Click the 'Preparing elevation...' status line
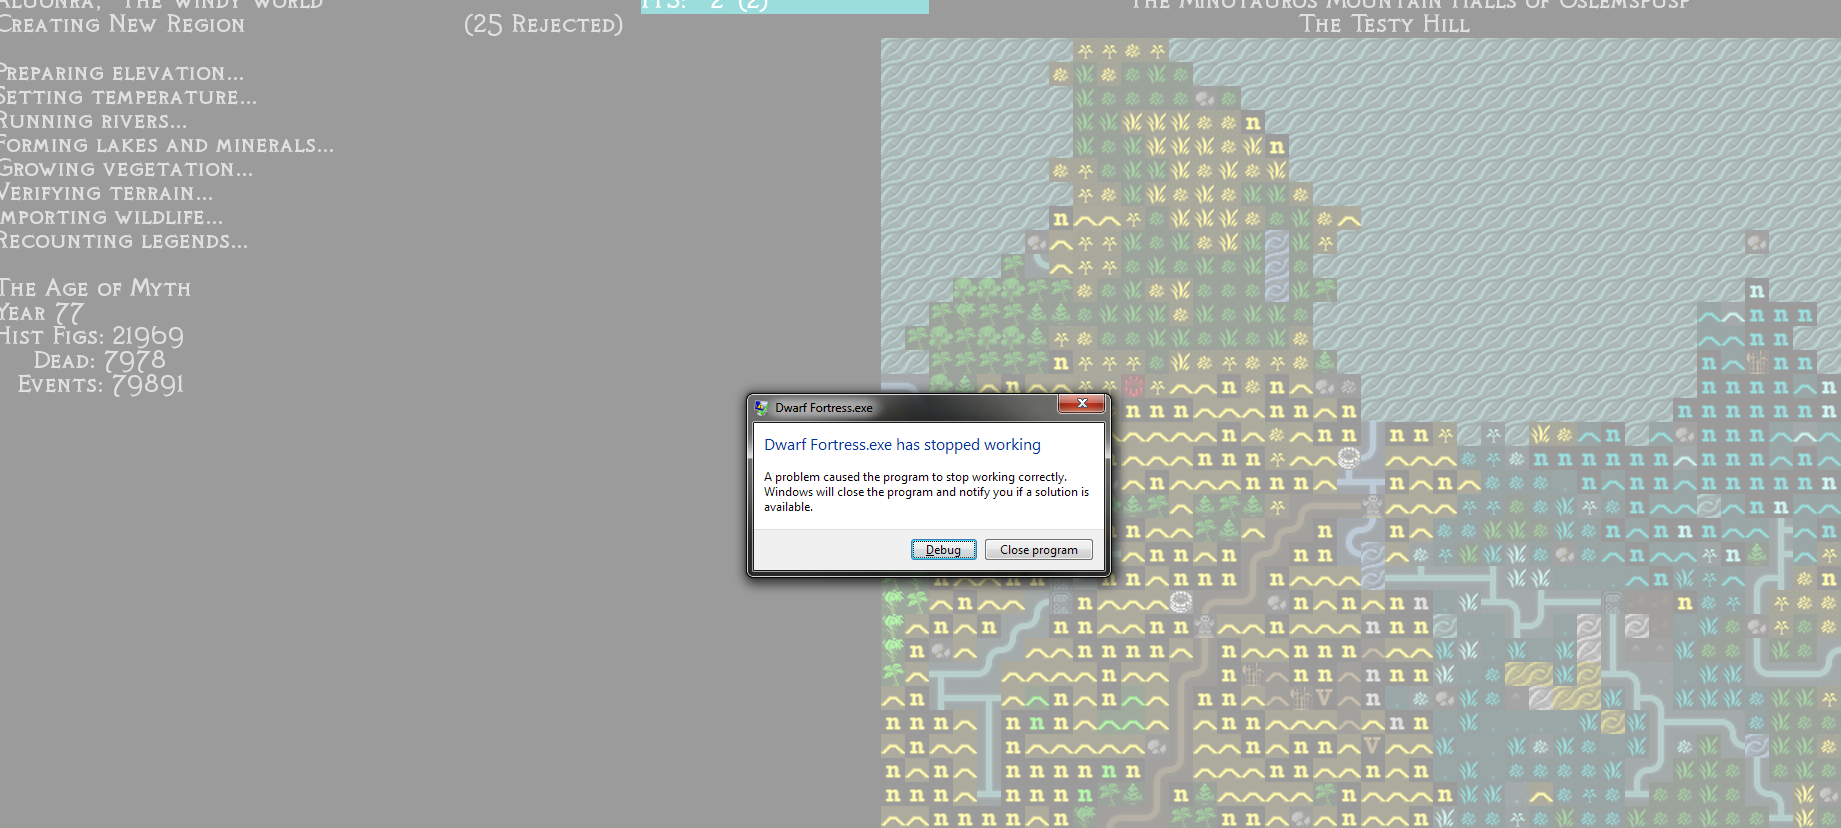Image resolution: width=1841 pixels, height=828 pixels. coord(121,73)
